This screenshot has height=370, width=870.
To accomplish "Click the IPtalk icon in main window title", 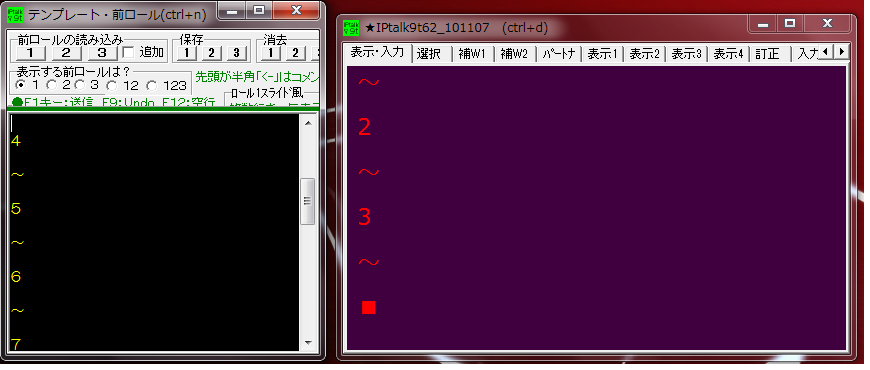I will [x=351, y=28].
